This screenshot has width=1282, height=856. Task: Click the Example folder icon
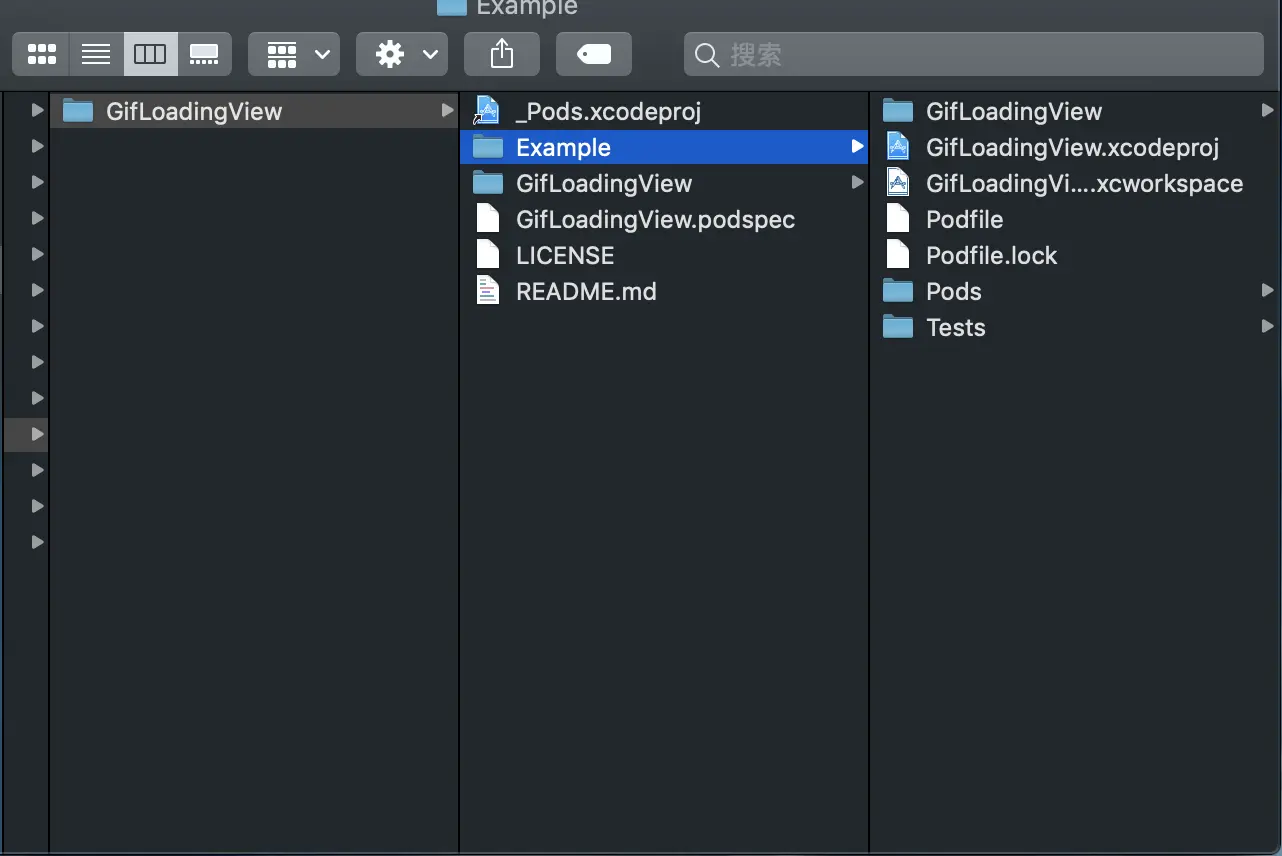488,147
